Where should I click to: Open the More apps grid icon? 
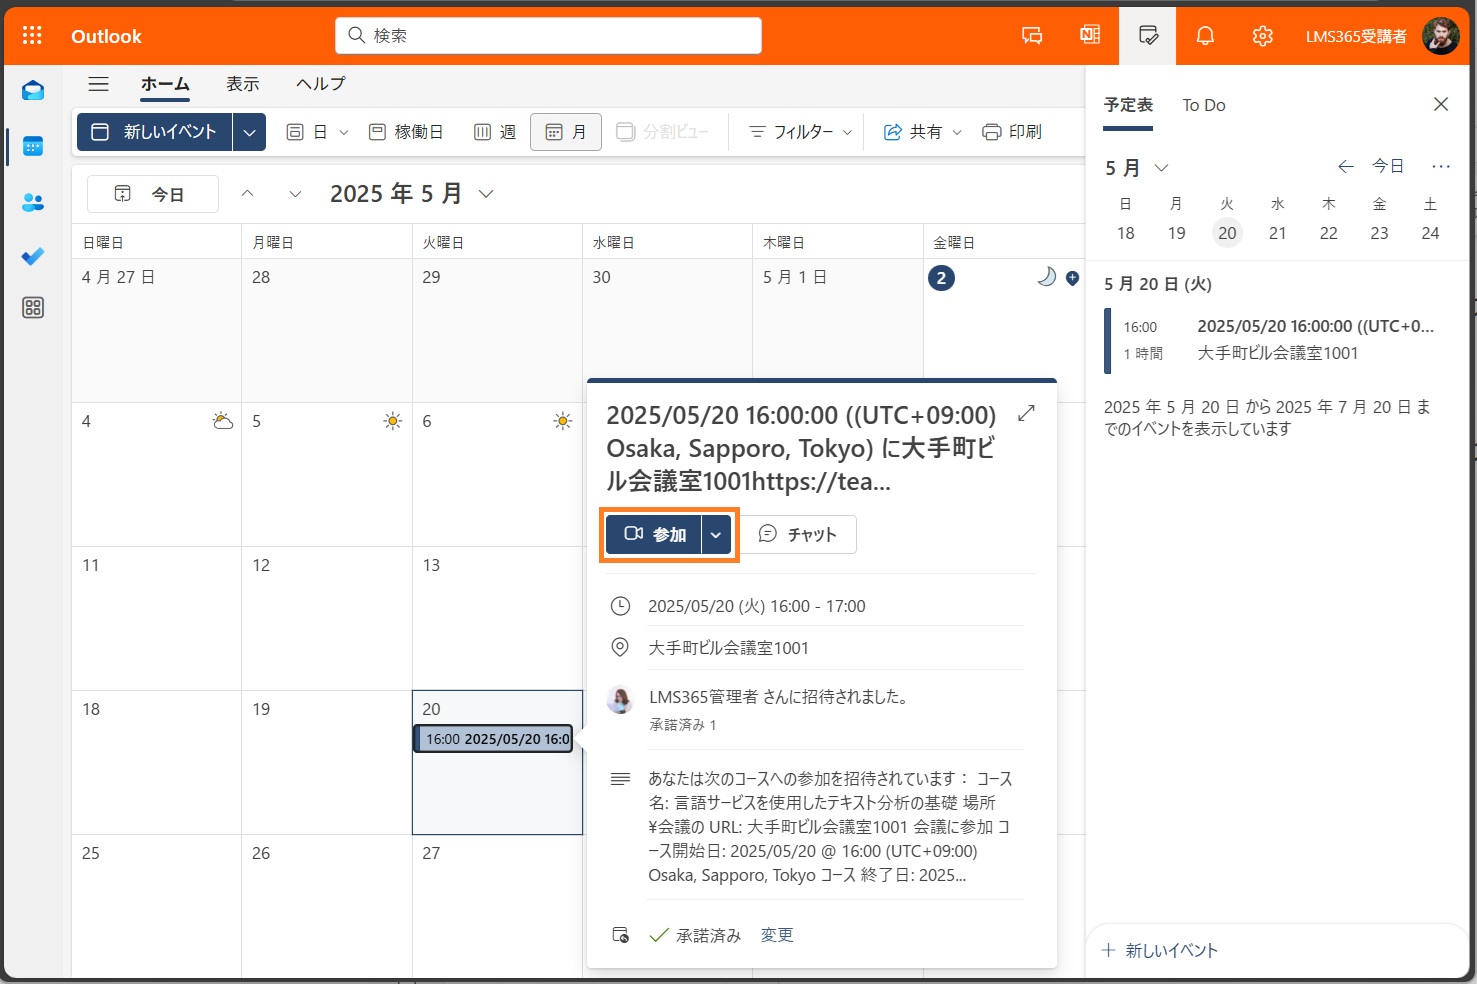[x=33, y=308]
